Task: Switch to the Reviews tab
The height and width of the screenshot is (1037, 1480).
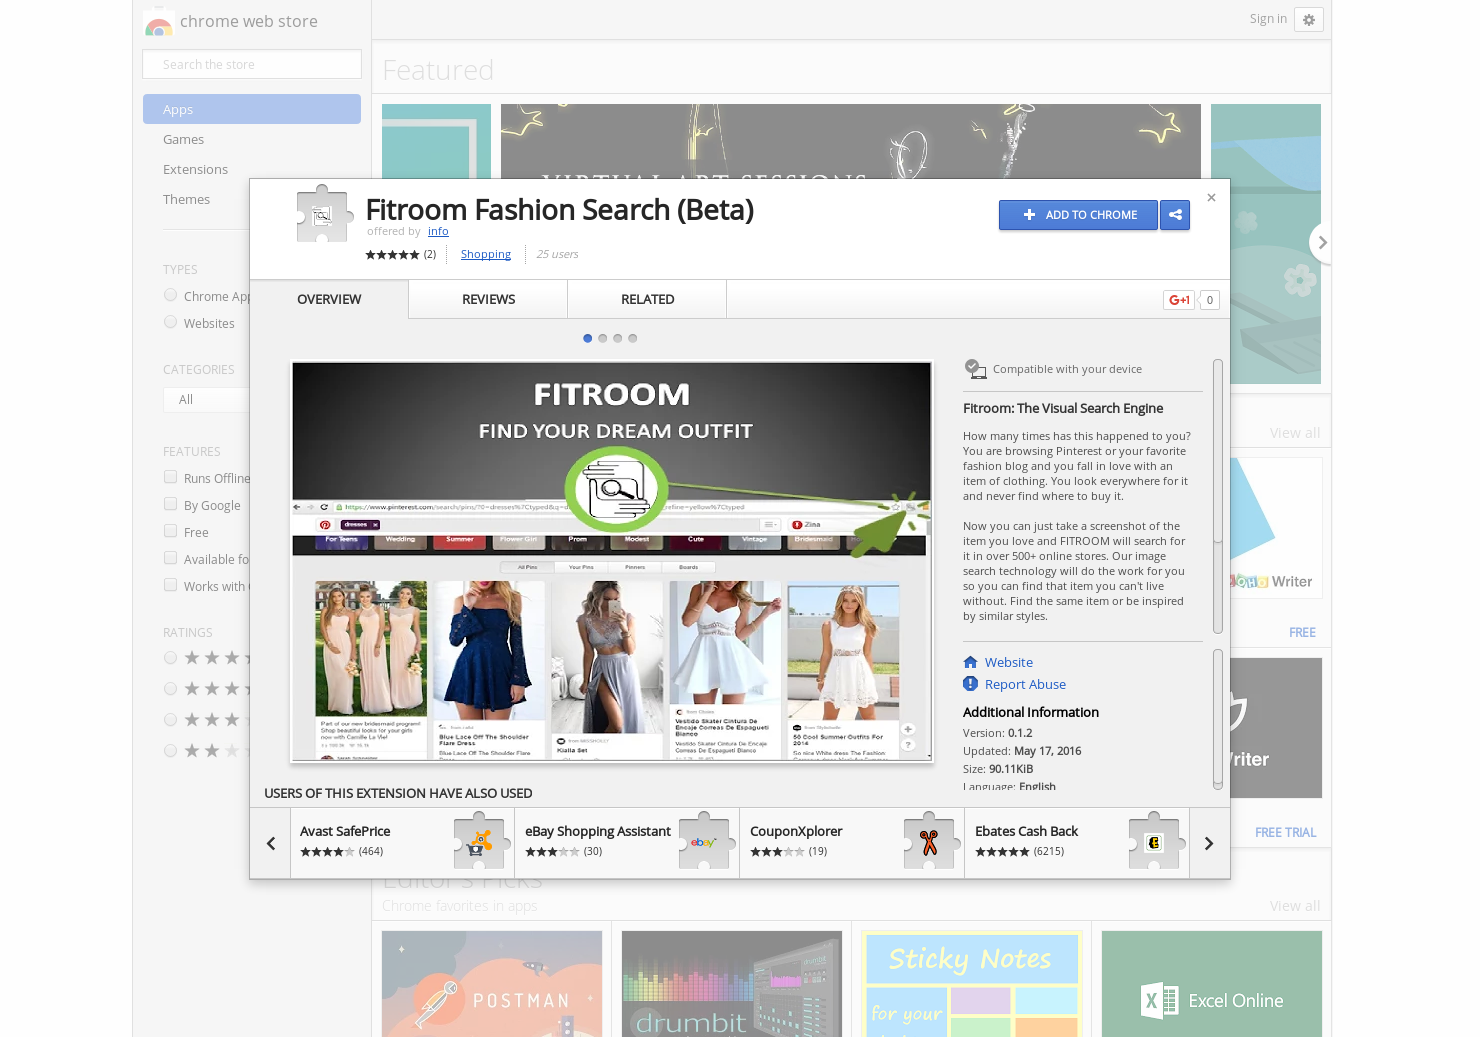Action: [x=487, y=299]
